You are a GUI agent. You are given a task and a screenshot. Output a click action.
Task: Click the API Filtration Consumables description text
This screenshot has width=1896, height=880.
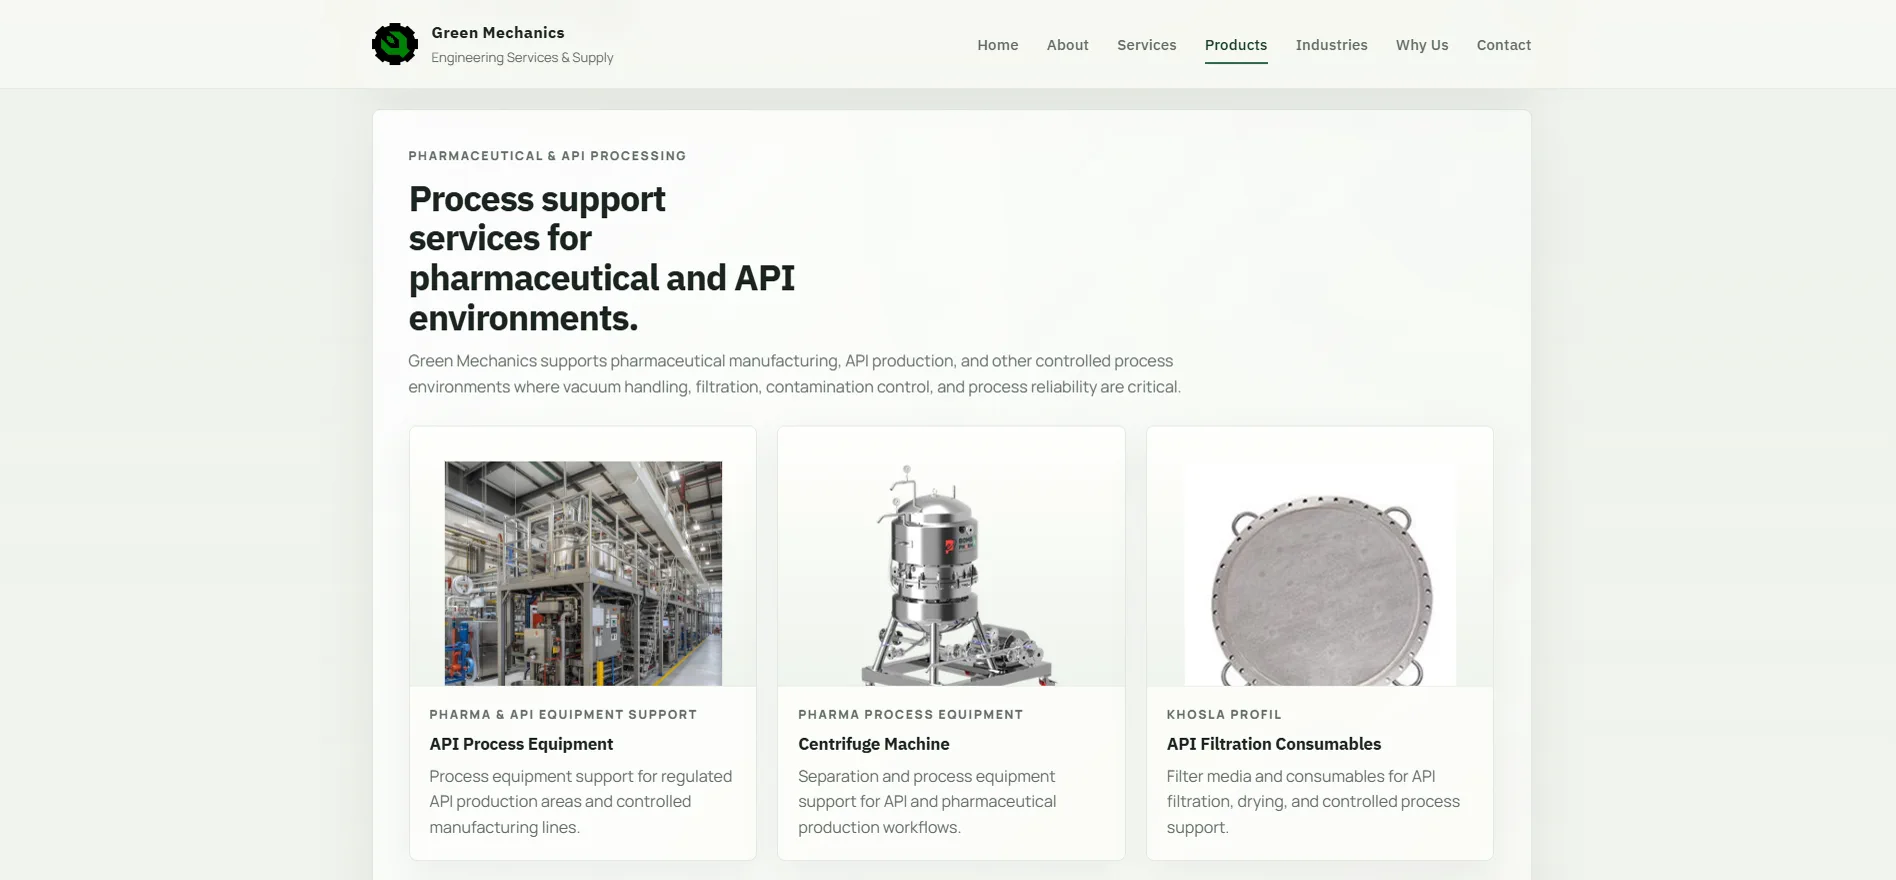(x=1313, y=802)
